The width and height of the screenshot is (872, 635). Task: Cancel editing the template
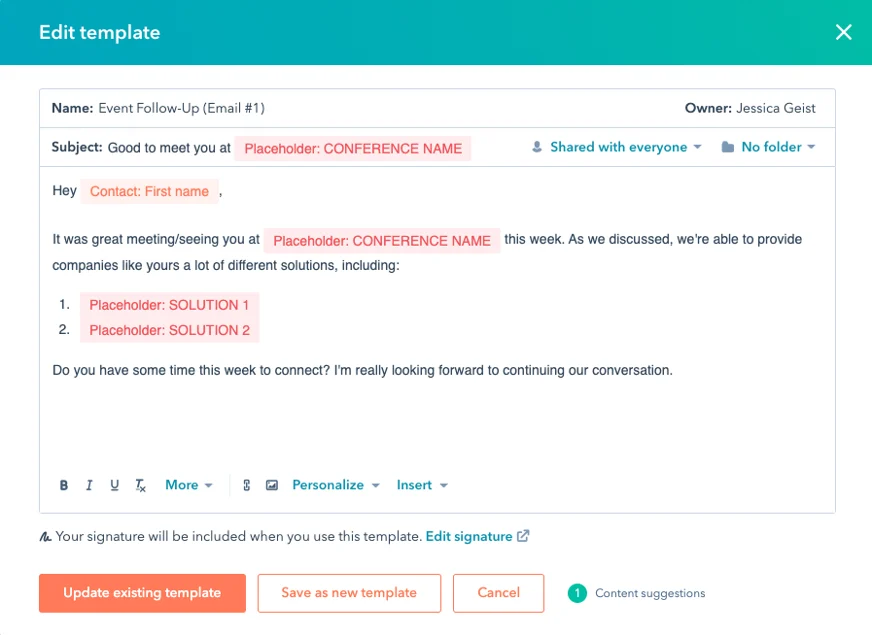point(498,593)
